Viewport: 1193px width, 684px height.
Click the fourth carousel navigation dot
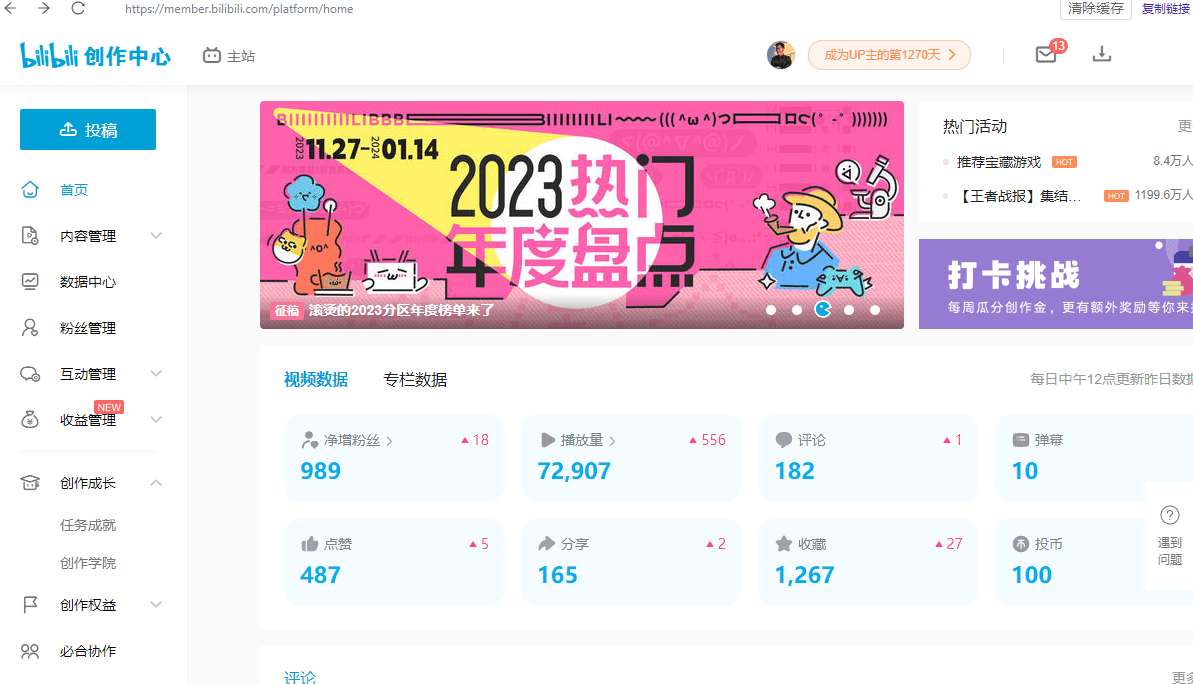[848, 310]
